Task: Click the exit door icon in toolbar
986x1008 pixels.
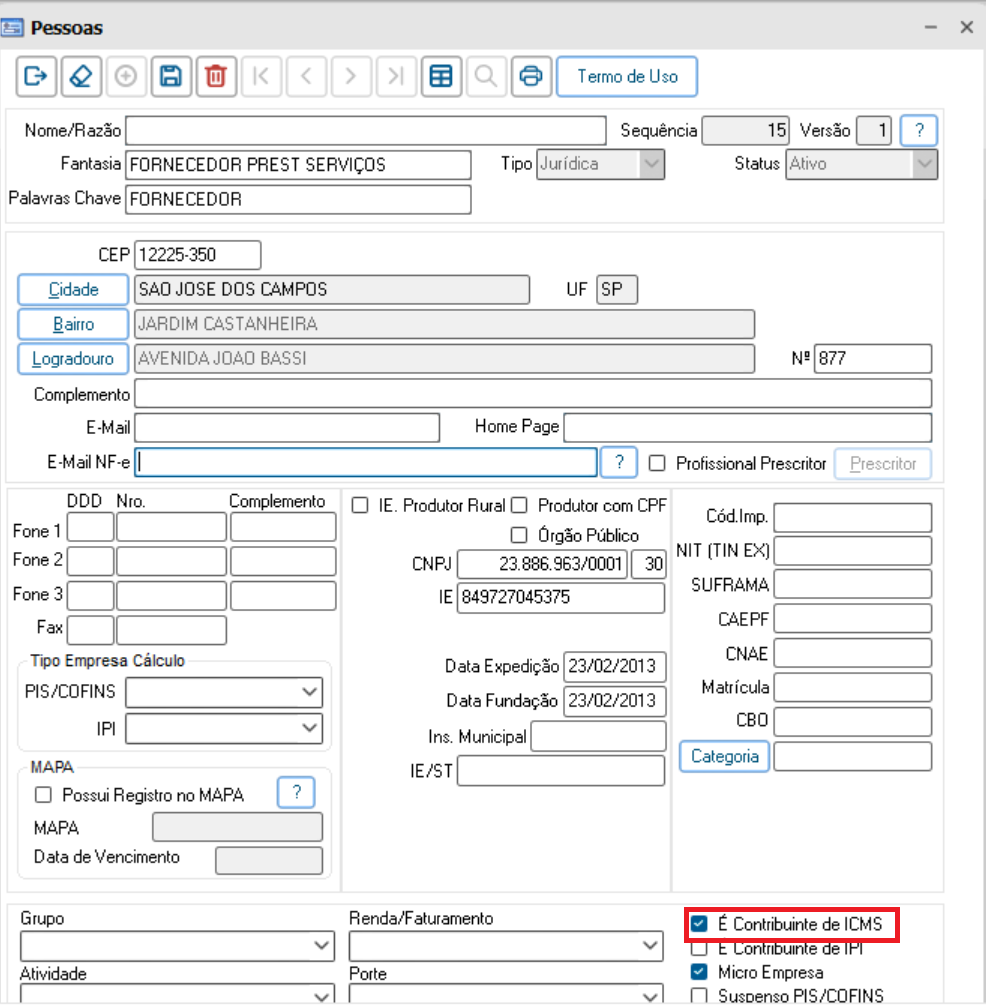Action: click(36, 76)
